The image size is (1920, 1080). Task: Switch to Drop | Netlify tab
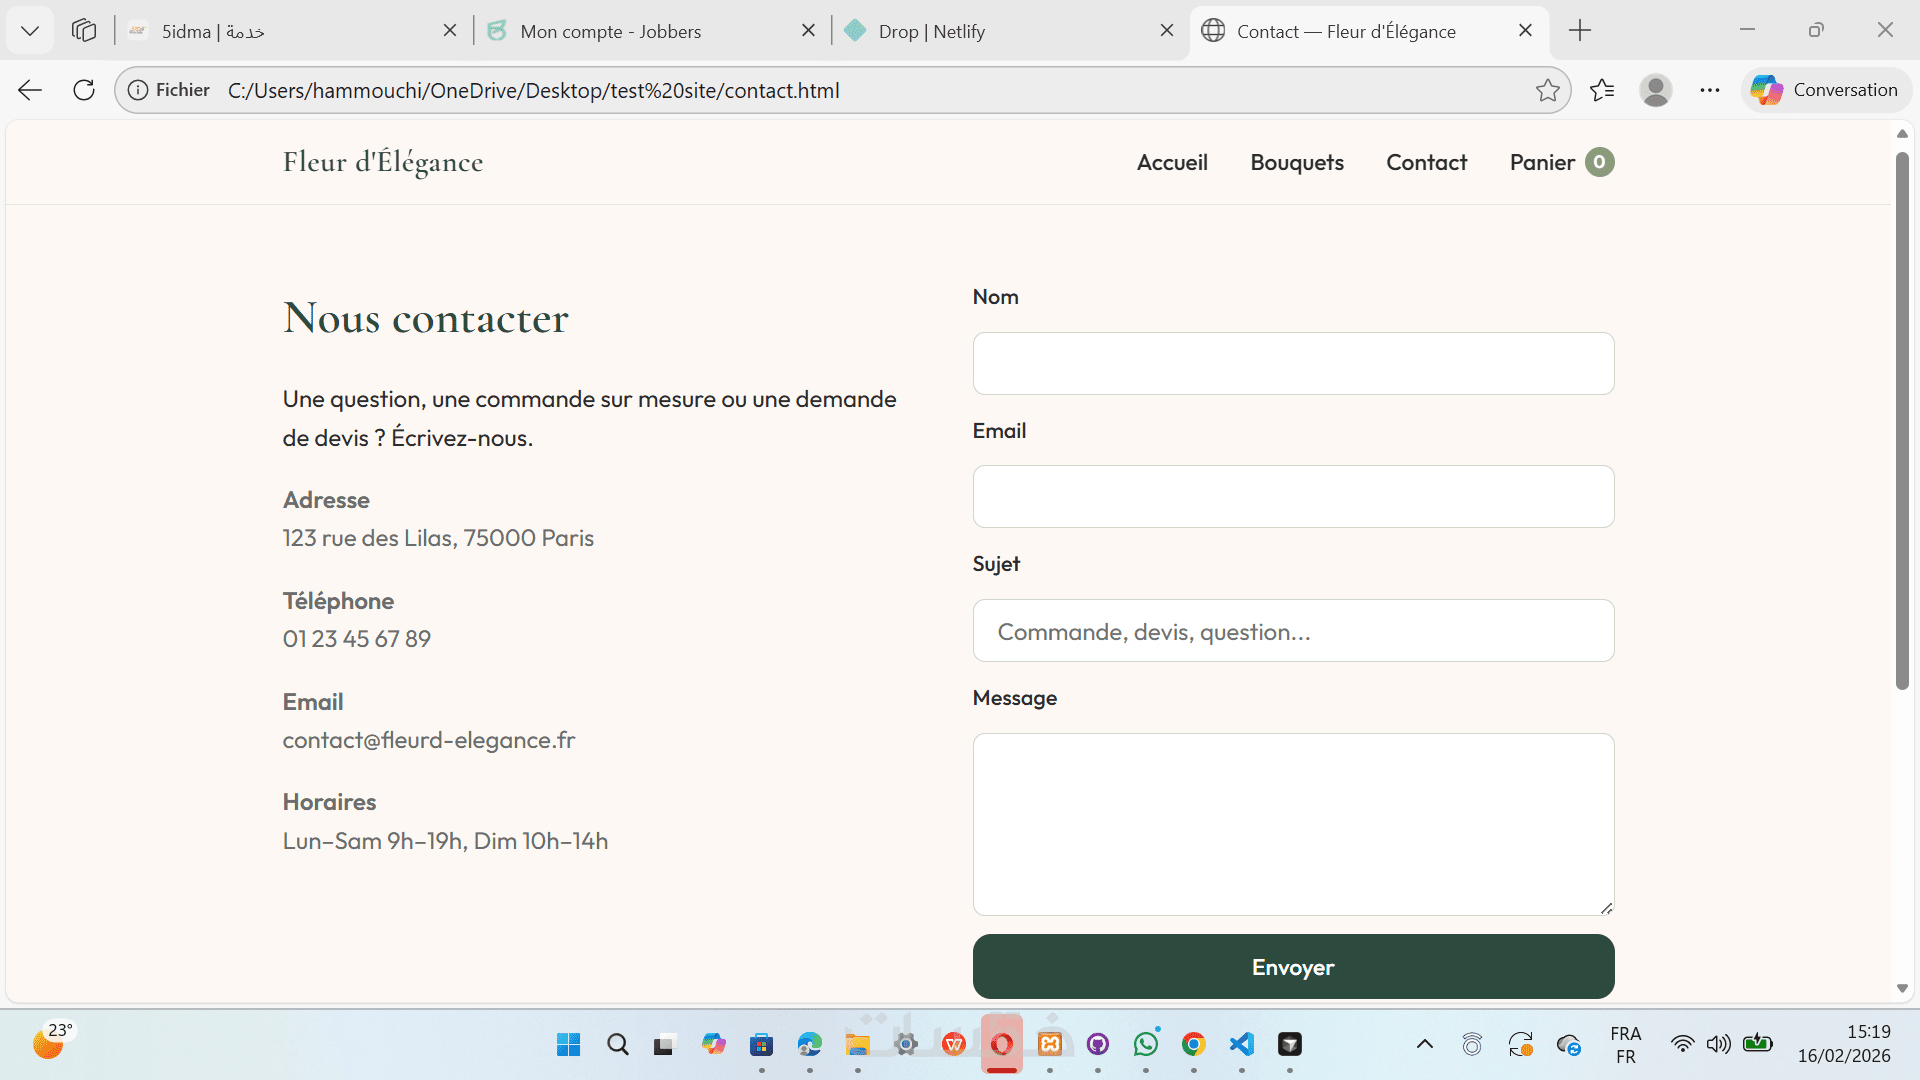(x=931, y=31)
